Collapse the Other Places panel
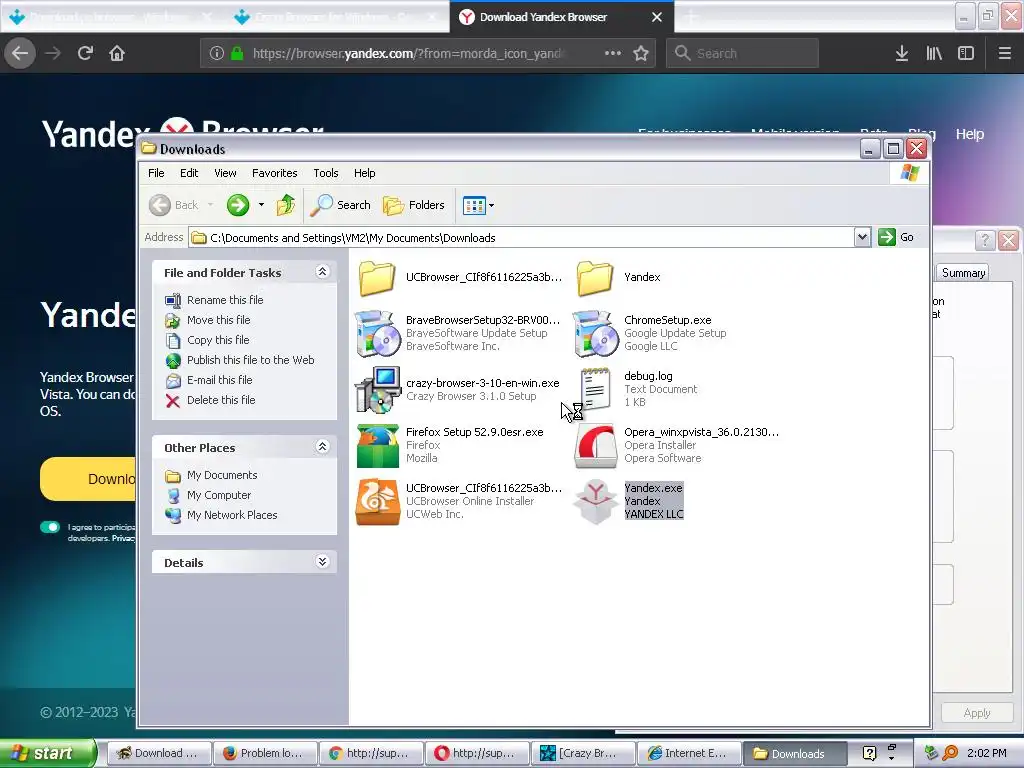The width and height of the screenshot is (1024, 768). (x=322, y=447)
